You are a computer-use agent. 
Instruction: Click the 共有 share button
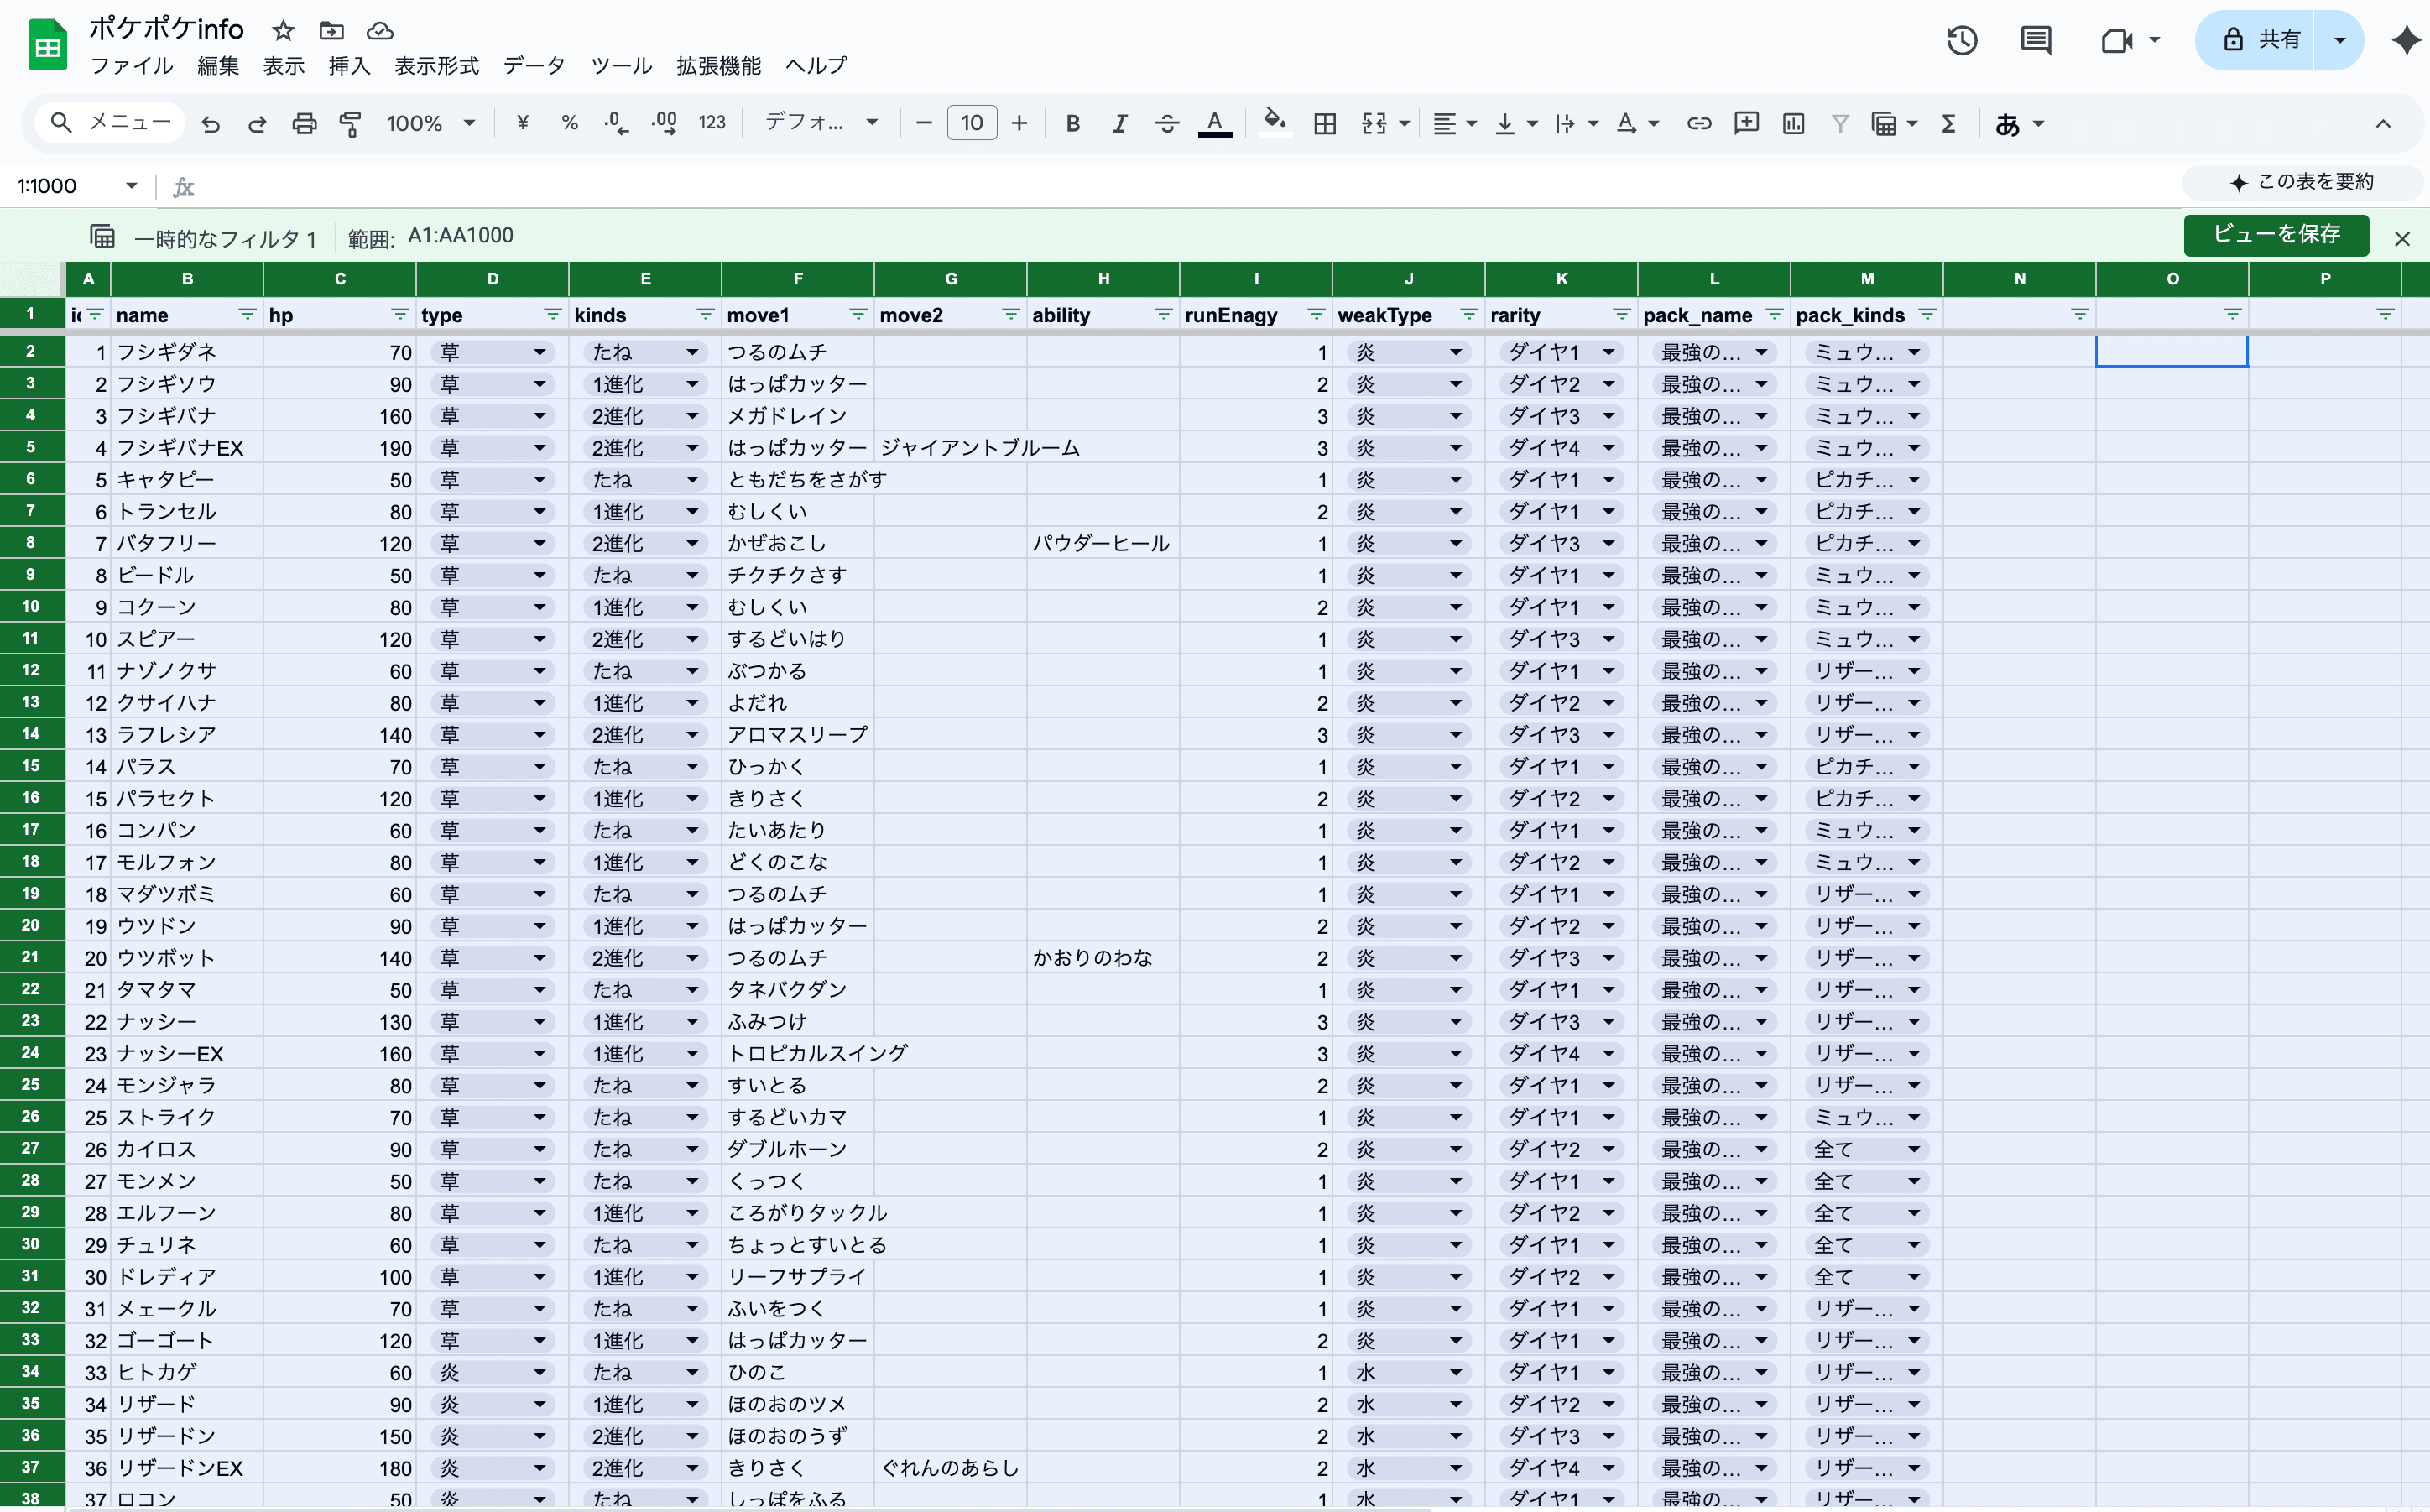(2256, 40)
